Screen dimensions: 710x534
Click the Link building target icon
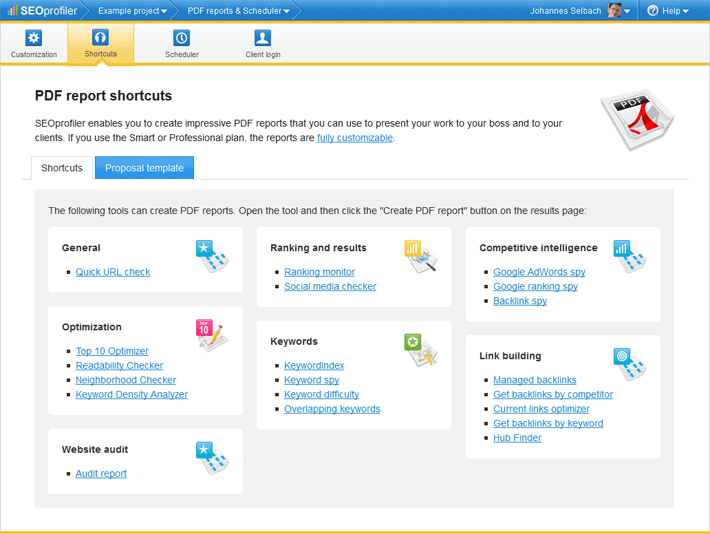point(630,364)
